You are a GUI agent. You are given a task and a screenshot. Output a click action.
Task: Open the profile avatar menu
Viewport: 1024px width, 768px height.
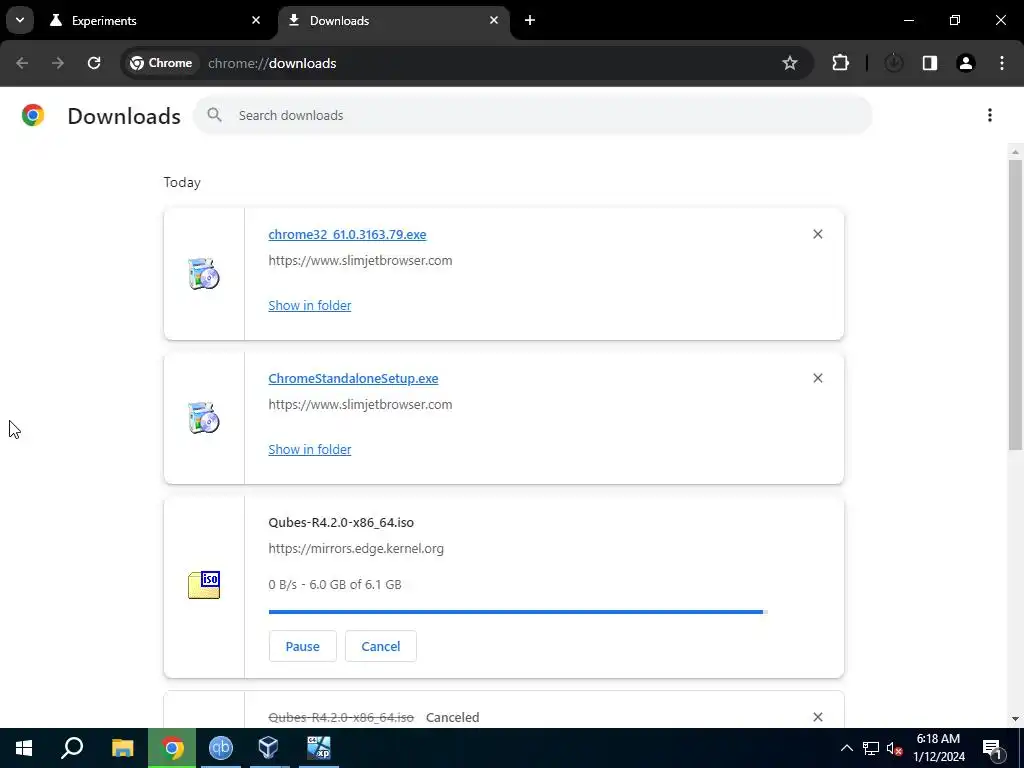(965, 63)
